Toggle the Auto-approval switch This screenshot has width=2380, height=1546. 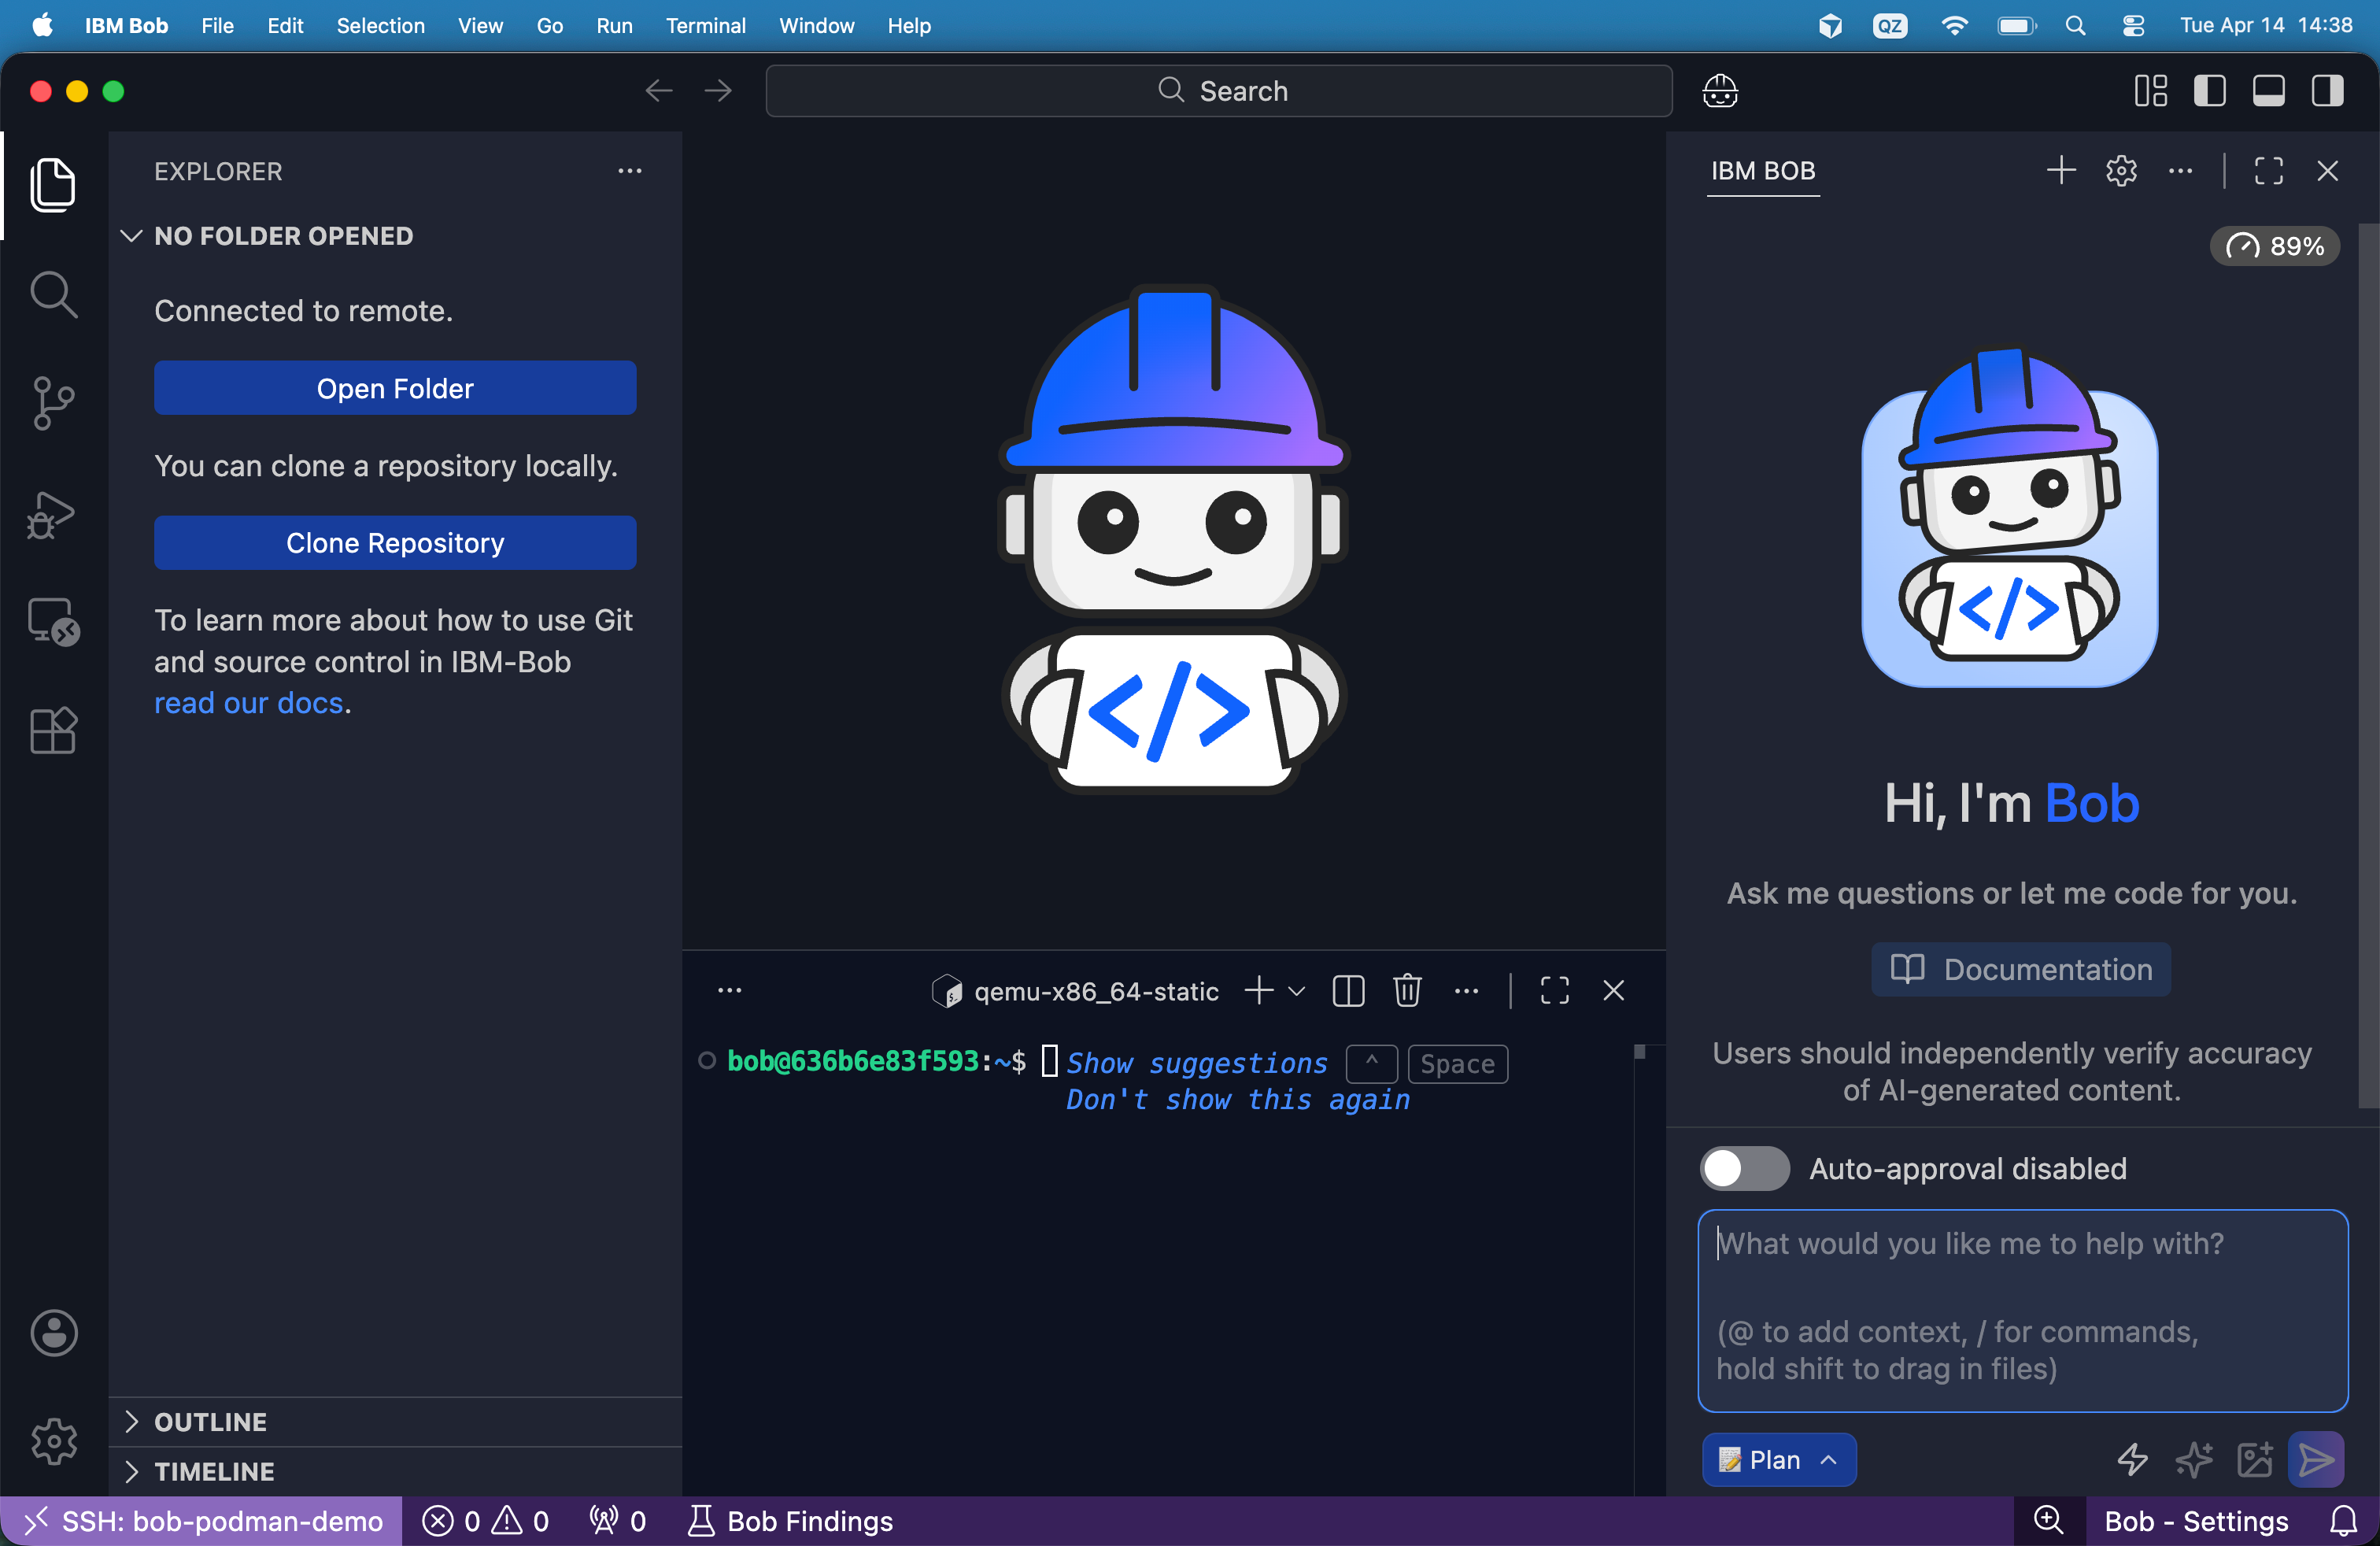pyautogui.click(x=1745, y=1168)
